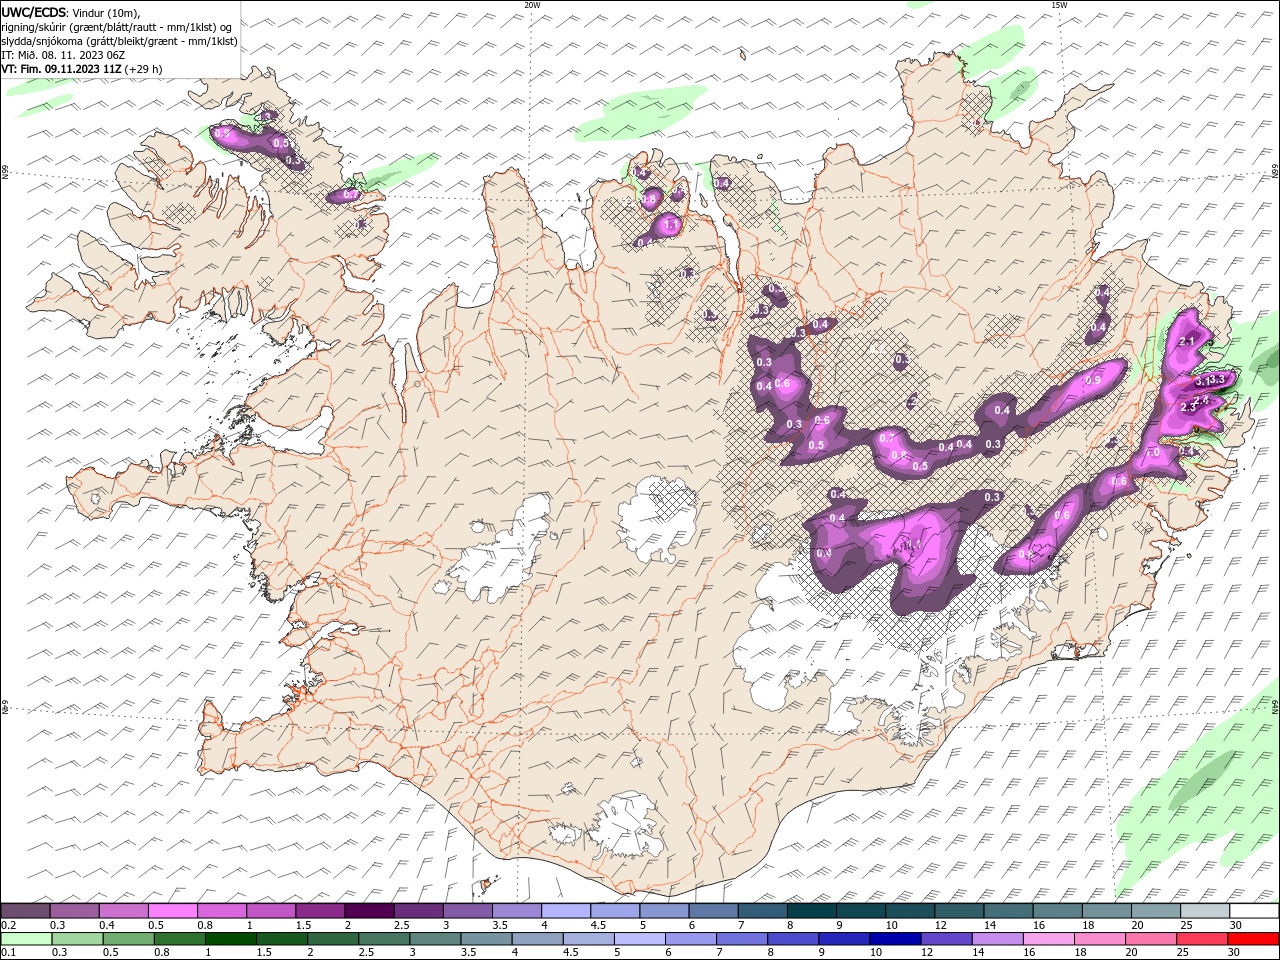Click the '20W' longitude label
The image size is (1280, 960).
click(532, 5)
